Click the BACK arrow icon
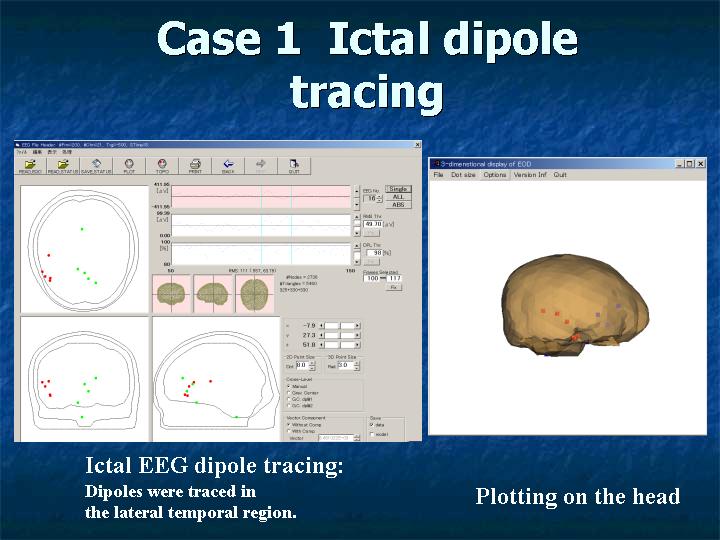Viewport: 720px width, 540px height. 228,166
